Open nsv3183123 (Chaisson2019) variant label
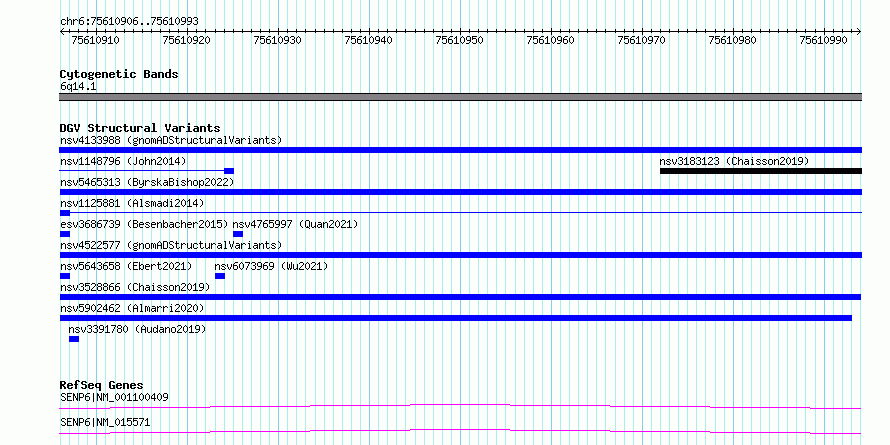Viewport: 890px width, 445px height. pyautogui.click(x=734, y=161)
